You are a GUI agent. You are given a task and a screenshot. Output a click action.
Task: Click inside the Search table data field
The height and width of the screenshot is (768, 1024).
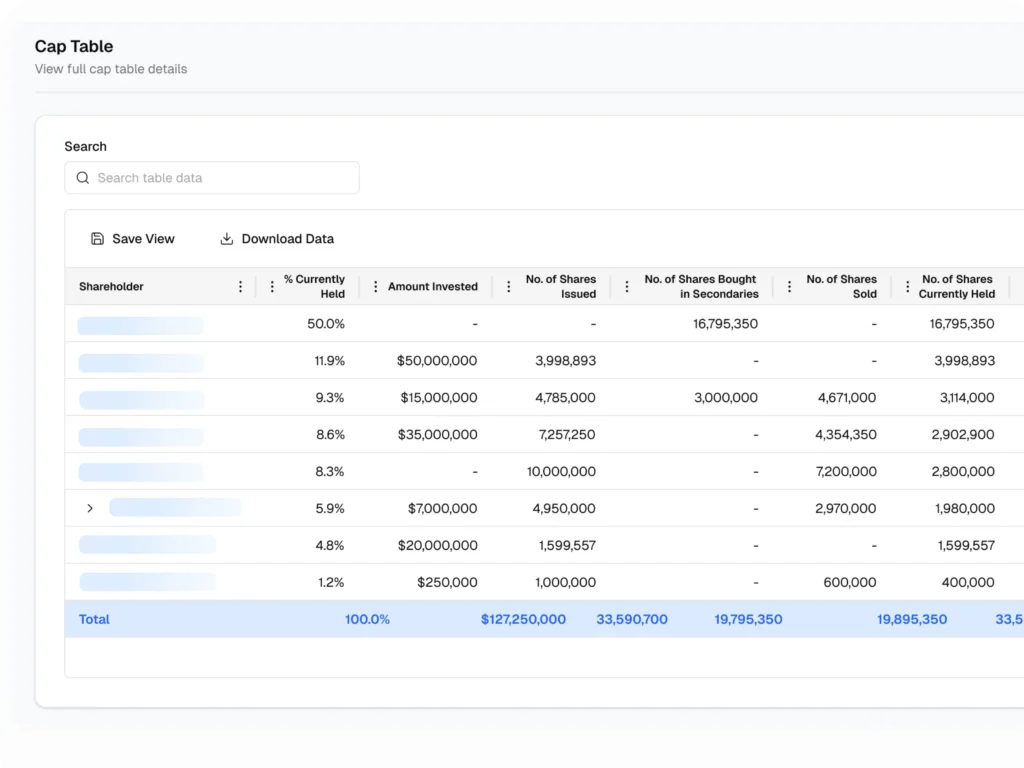[212, 177]
